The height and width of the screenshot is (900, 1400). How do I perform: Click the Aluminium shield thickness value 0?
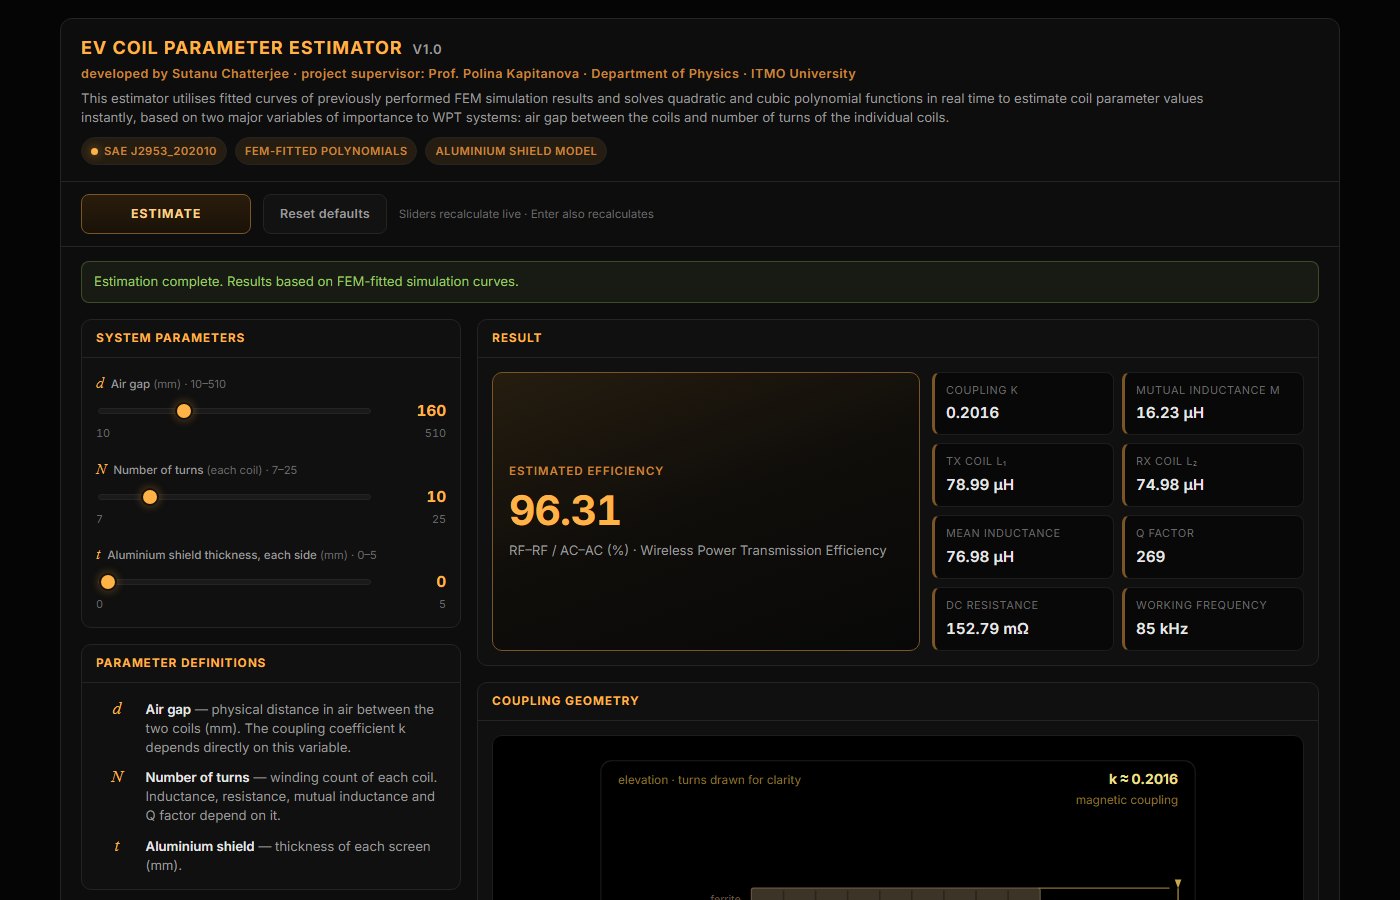[x=441, y=582]
